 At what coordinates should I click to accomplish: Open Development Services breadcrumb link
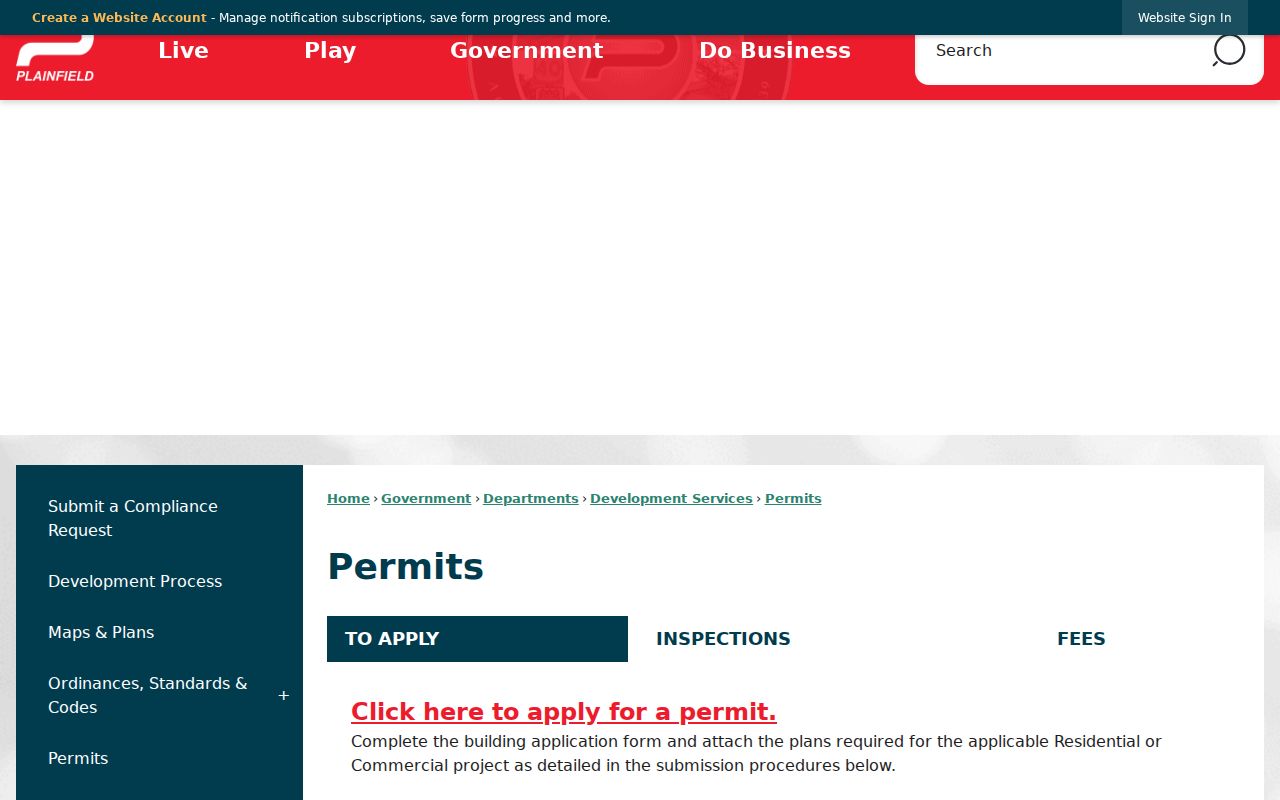pyautogui.click(x=671, y=498)
